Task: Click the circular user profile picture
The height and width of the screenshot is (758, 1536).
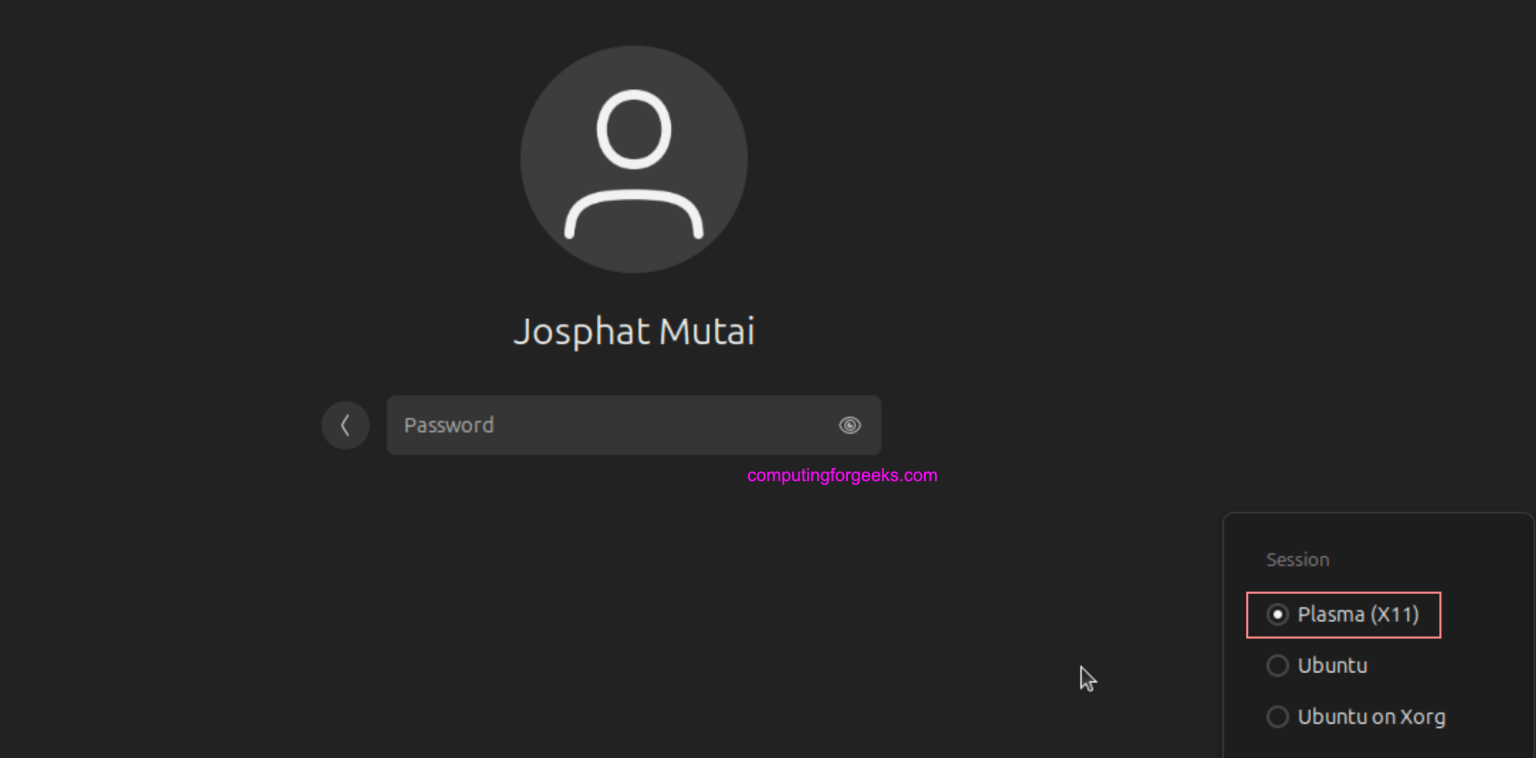Action: 633,158
